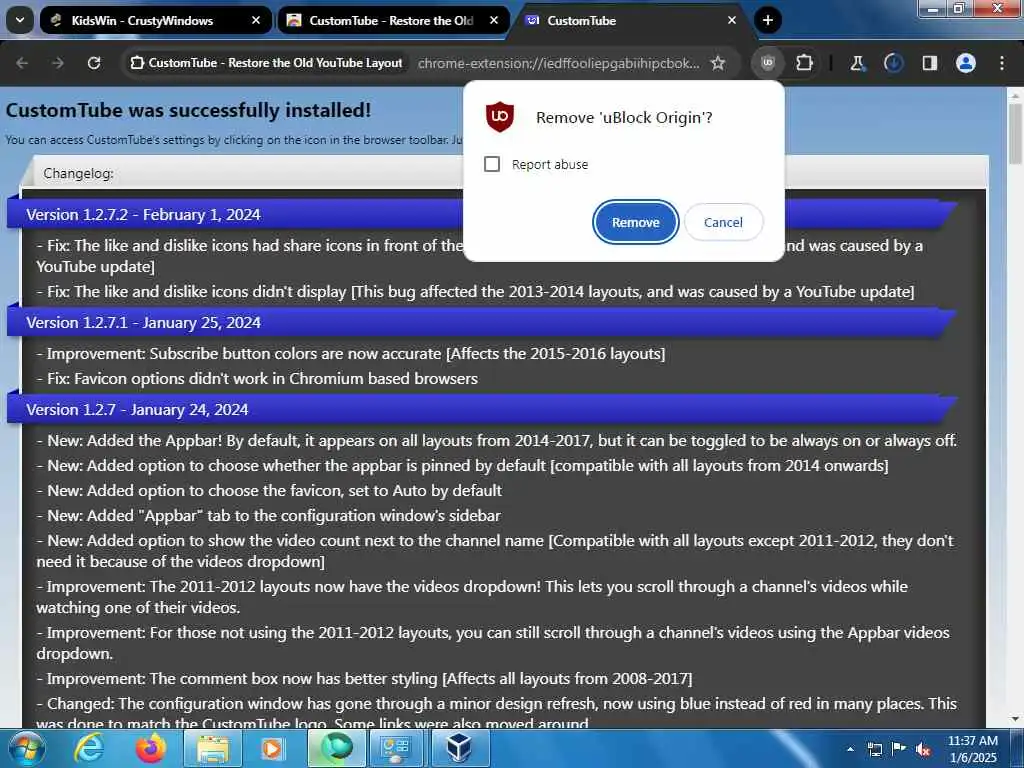Click the uBlock Origin shield logo in dialog

click(x=500, y=117)
